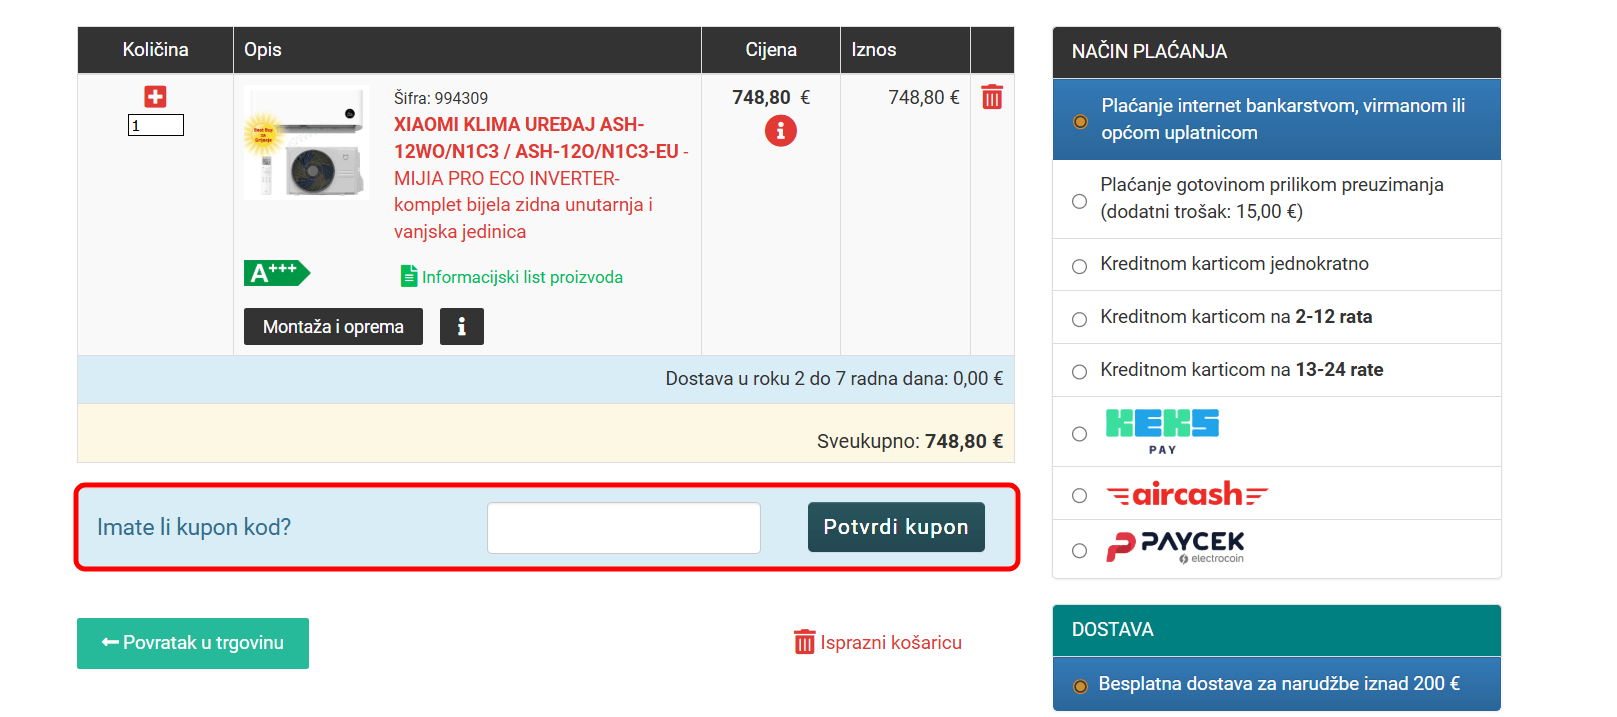Open the KEKS Pay logo

point(1161,430)
